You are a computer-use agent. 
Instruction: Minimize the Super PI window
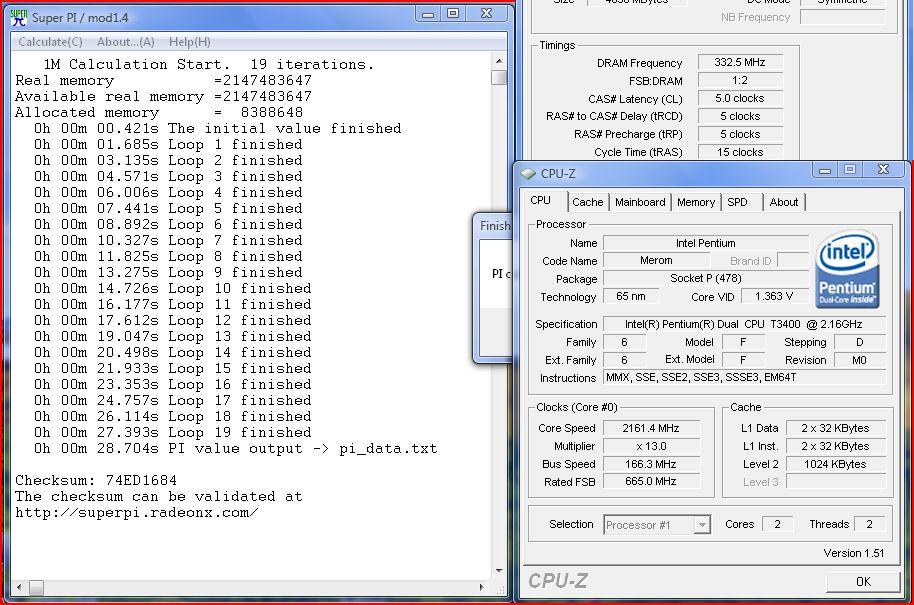tap(428, 14)
